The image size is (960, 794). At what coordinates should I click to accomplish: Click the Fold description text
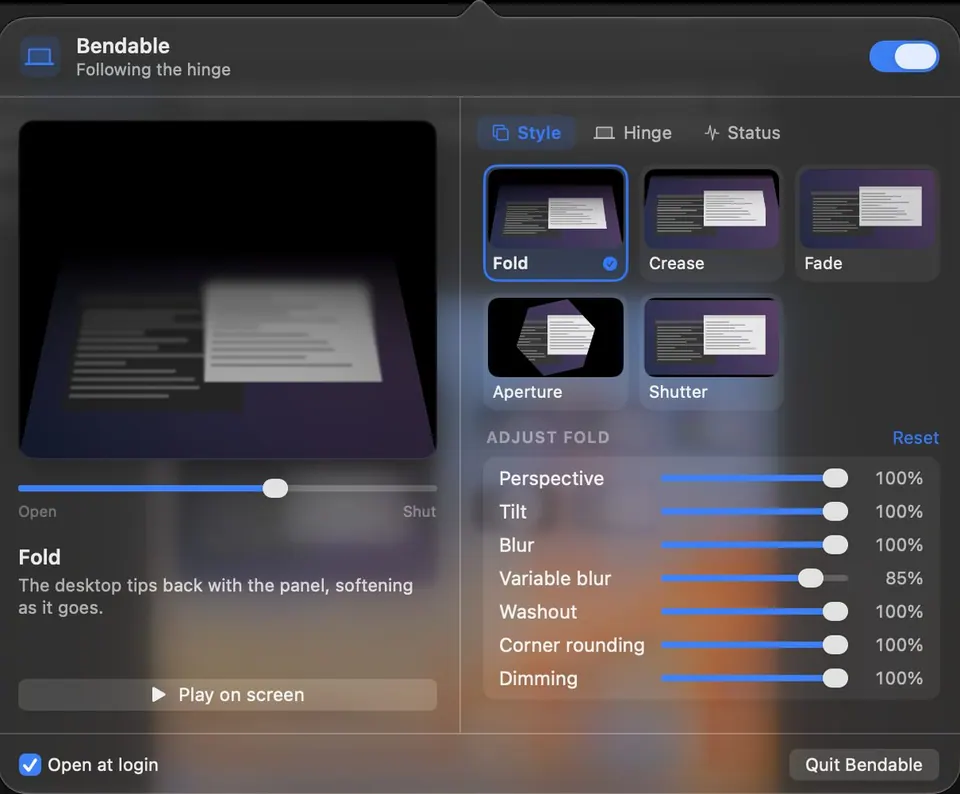pyautogui.click(x=216, y=596)
